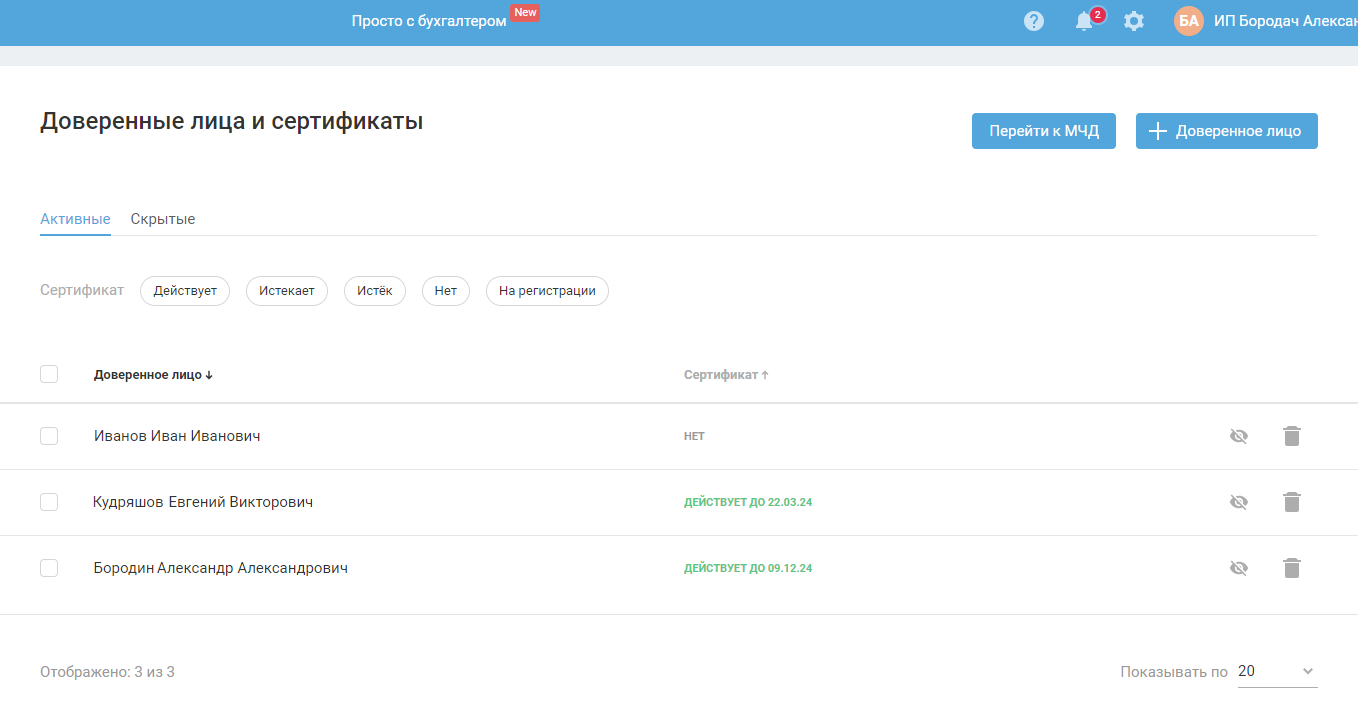Check the box next to Кудряшов Евгений Викторович

pos(49,502)
